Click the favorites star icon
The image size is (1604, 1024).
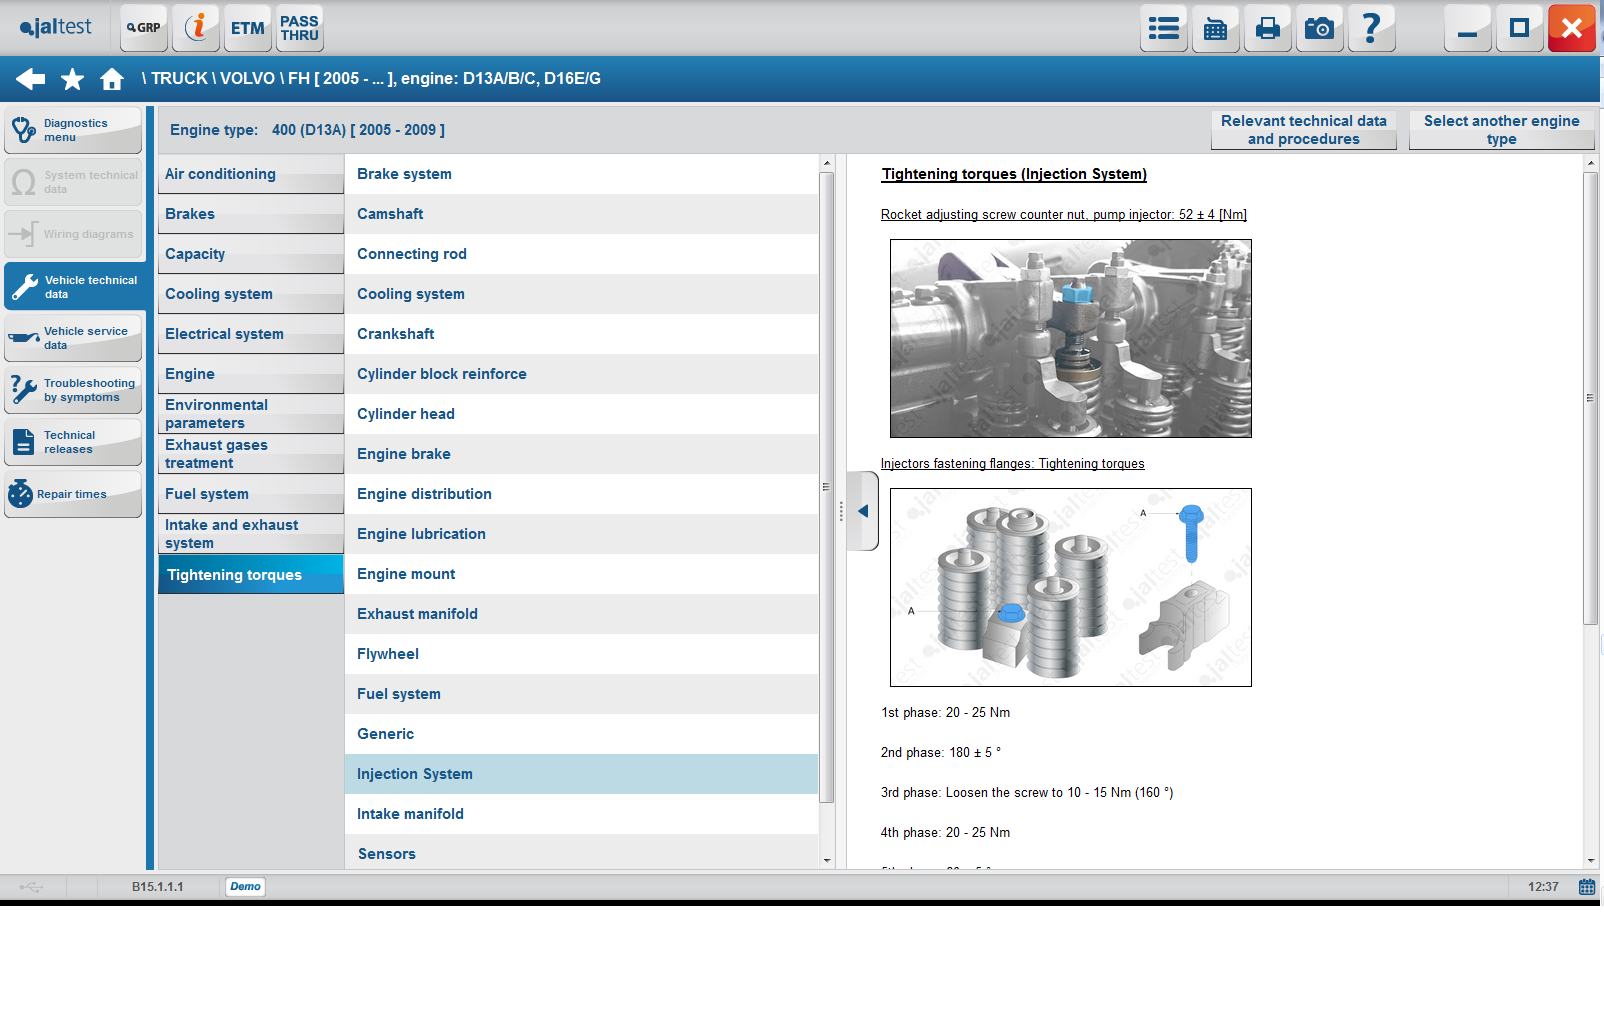pos(72,79)
